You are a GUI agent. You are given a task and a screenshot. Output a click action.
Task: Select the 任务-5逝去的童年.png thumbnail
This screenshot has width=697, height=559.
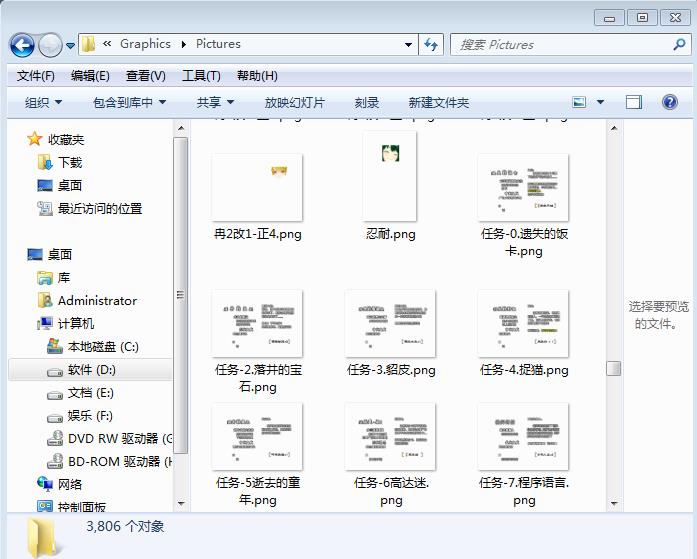point(257,437)
